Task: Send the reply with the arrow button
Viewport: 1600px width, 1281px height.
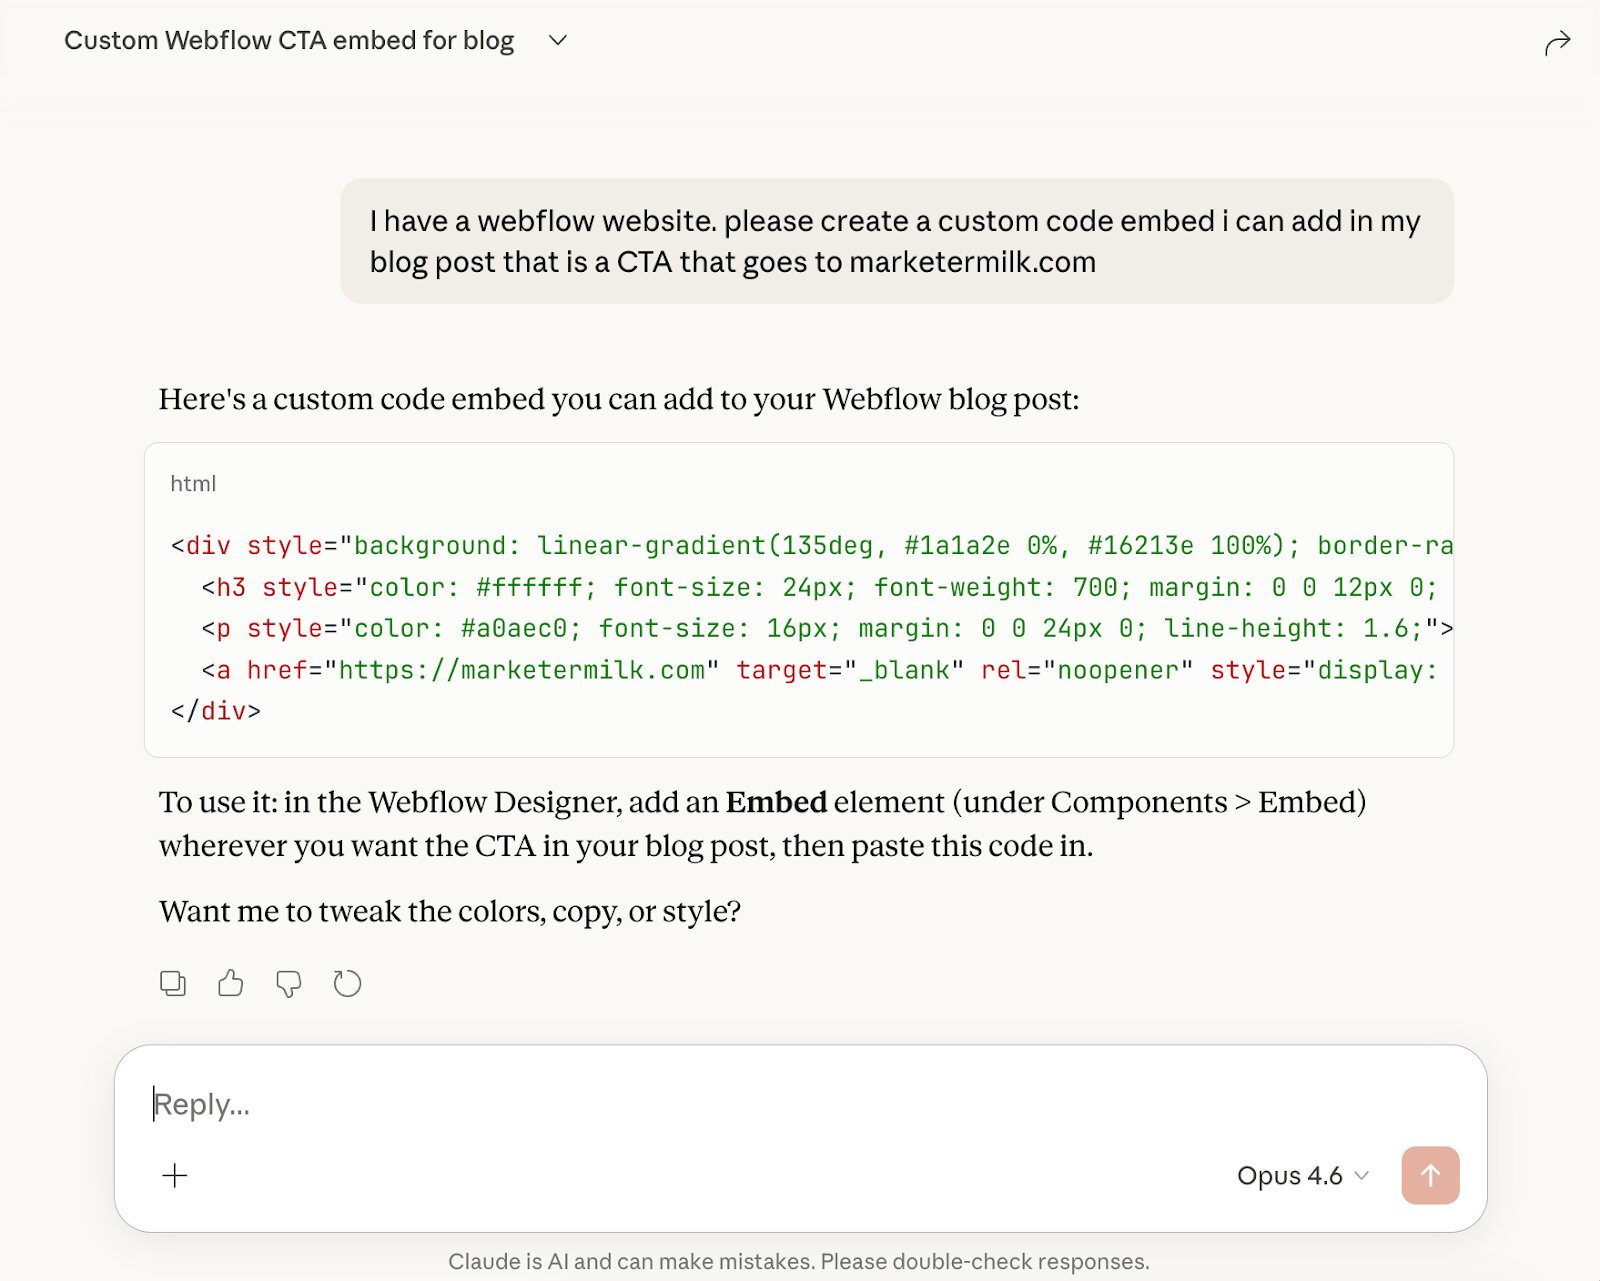Action: (x=1430, y=1176)
